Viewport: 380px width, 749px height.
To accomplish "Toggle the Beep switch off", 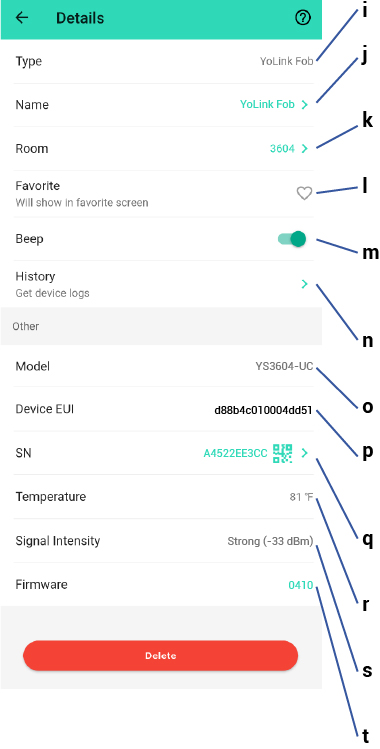I will (292, 239).
